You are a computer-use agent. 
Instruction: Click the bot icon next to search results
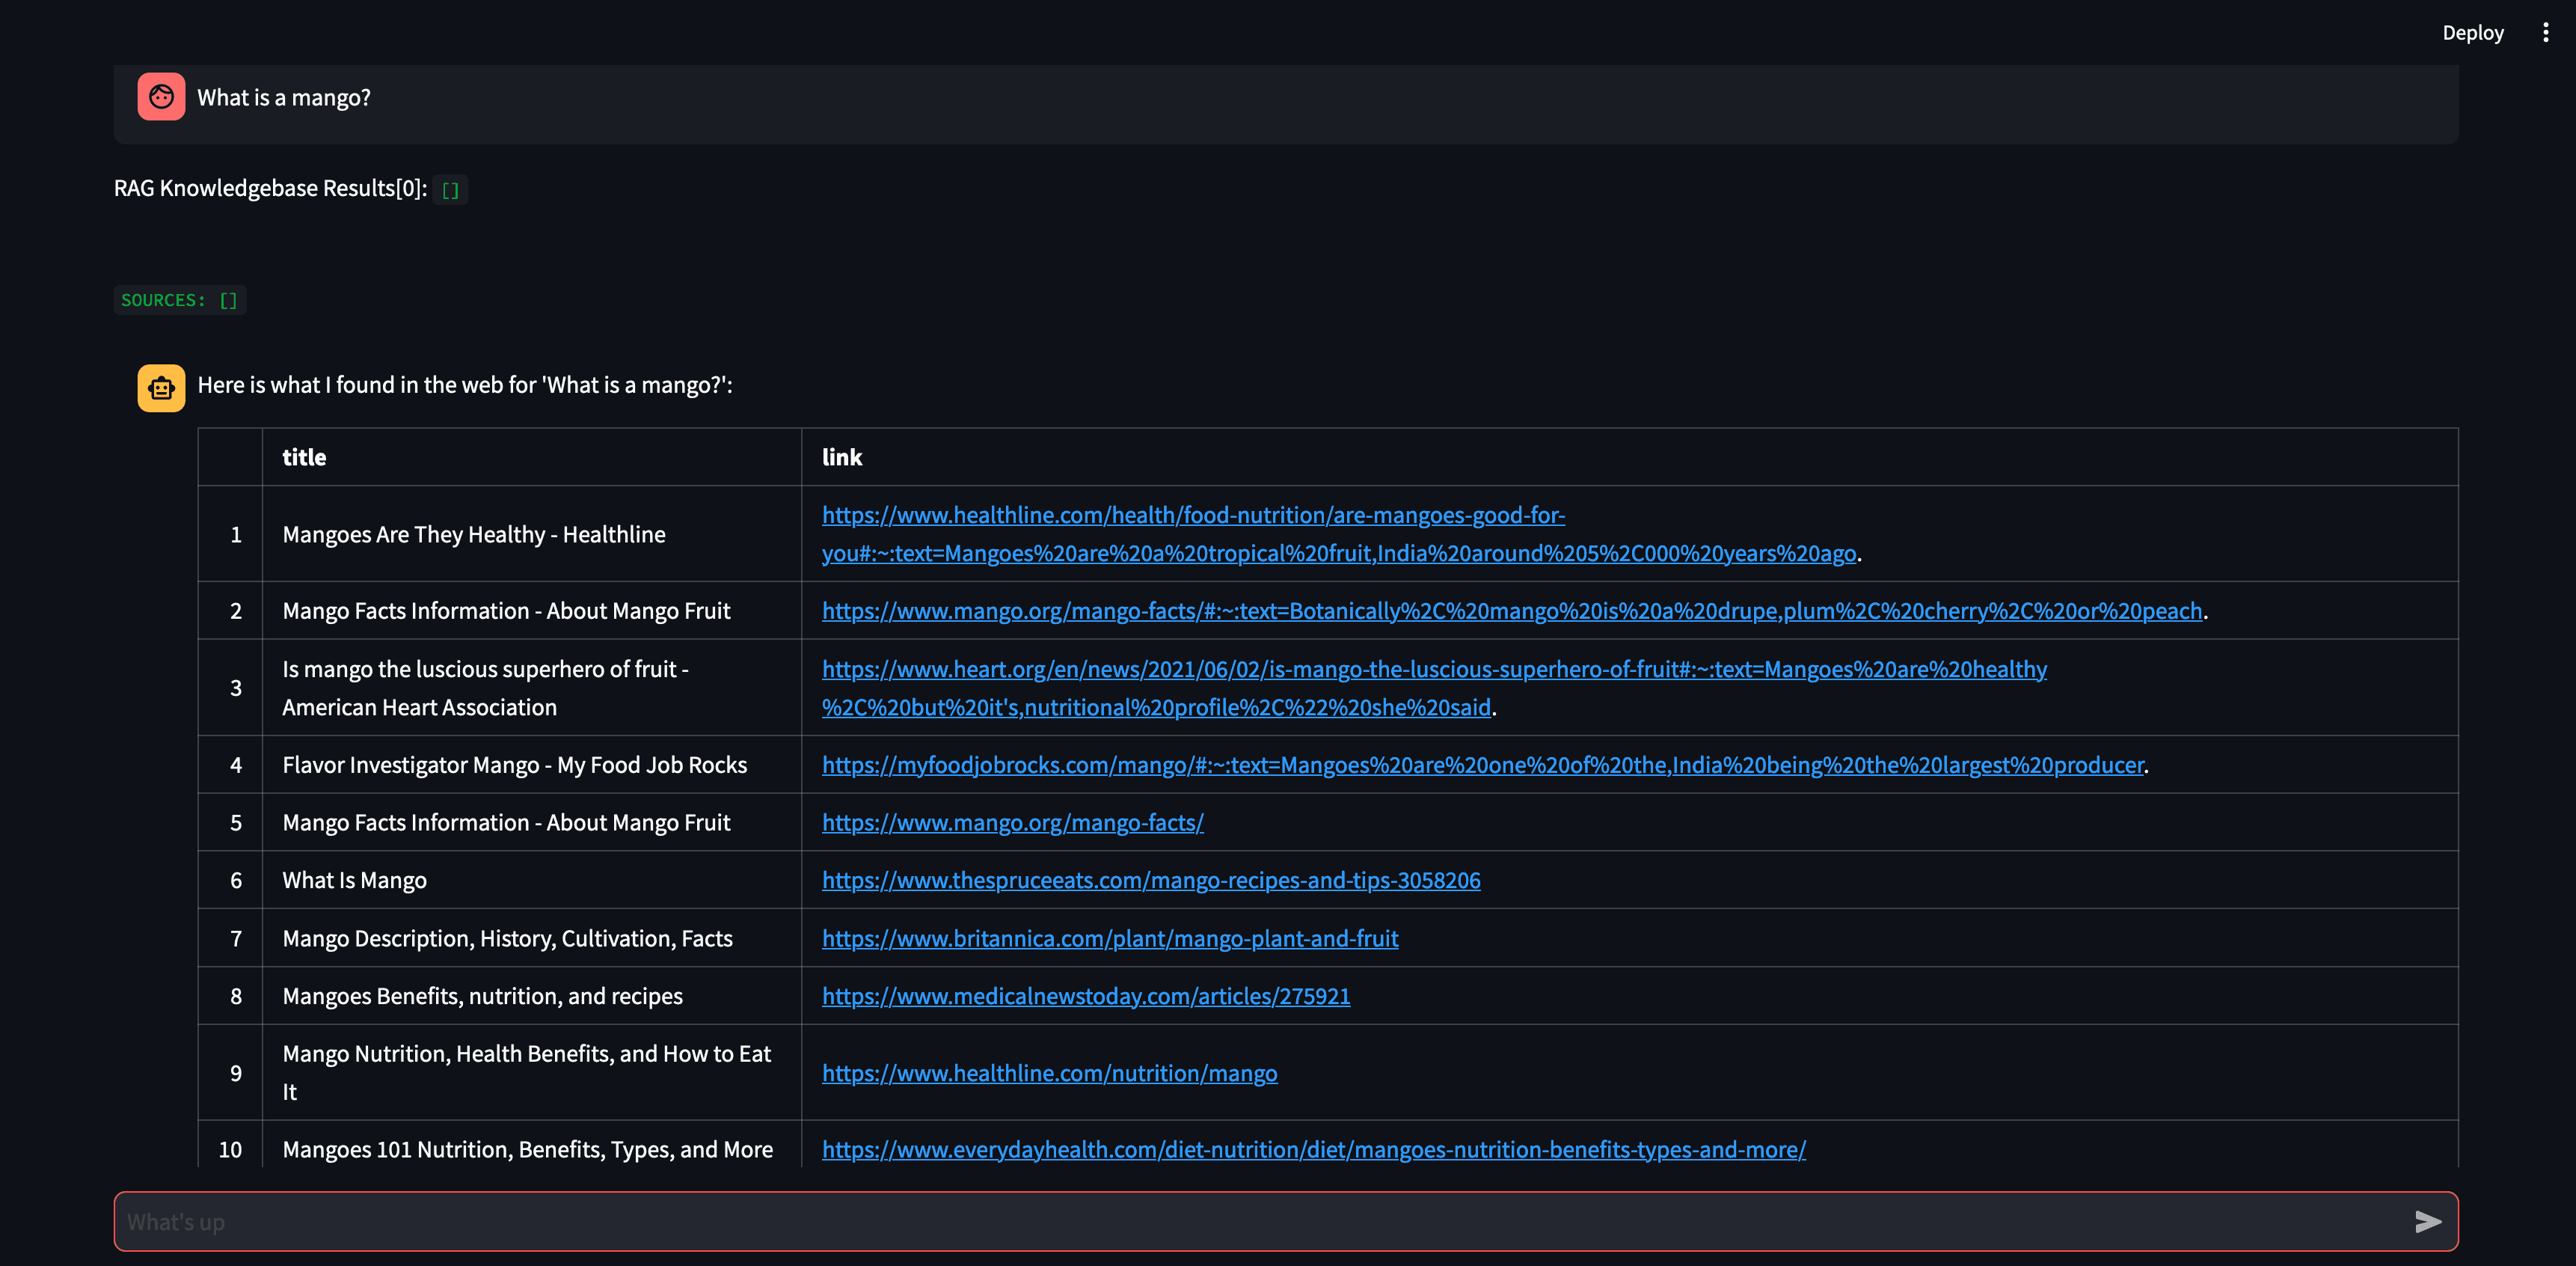(159, 386)
